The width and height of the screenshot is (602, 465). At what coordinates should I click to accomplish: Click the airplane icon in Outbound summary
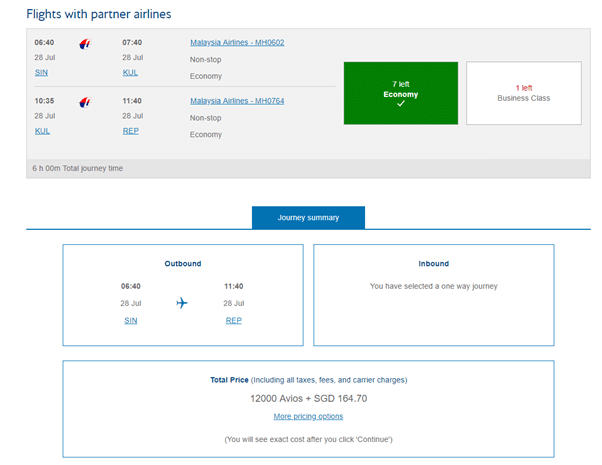(182, 303)
